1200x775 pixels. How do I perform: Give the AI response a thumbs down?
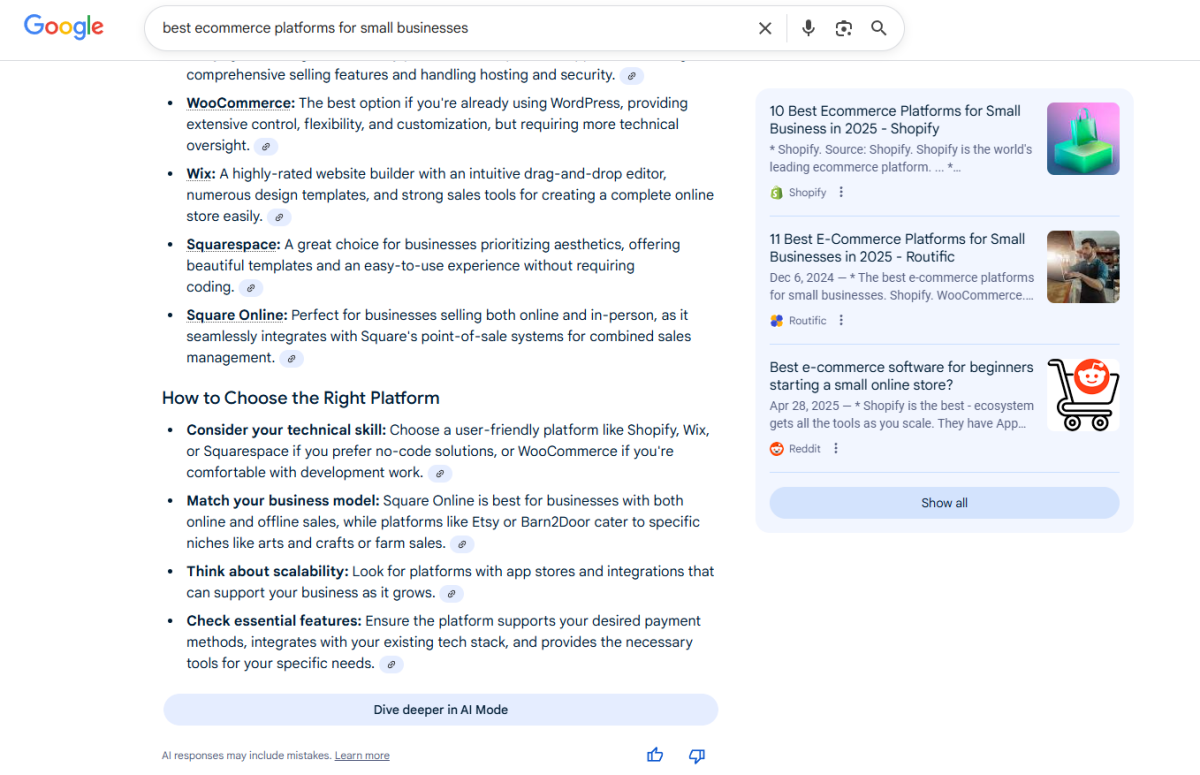(697, 755)
